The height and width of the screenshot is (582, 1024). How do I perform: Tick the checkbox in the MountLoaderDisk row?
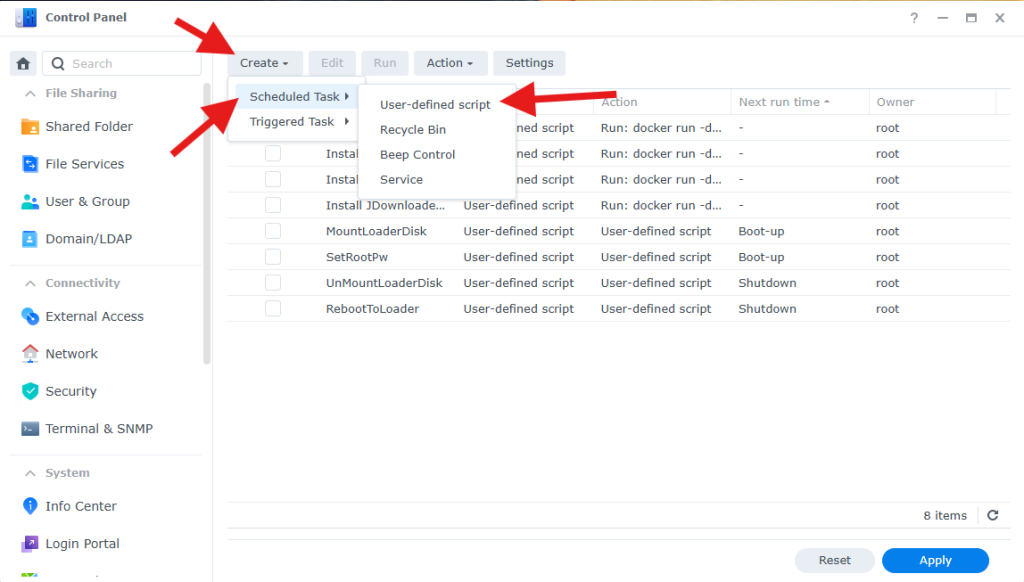point(273,231)
